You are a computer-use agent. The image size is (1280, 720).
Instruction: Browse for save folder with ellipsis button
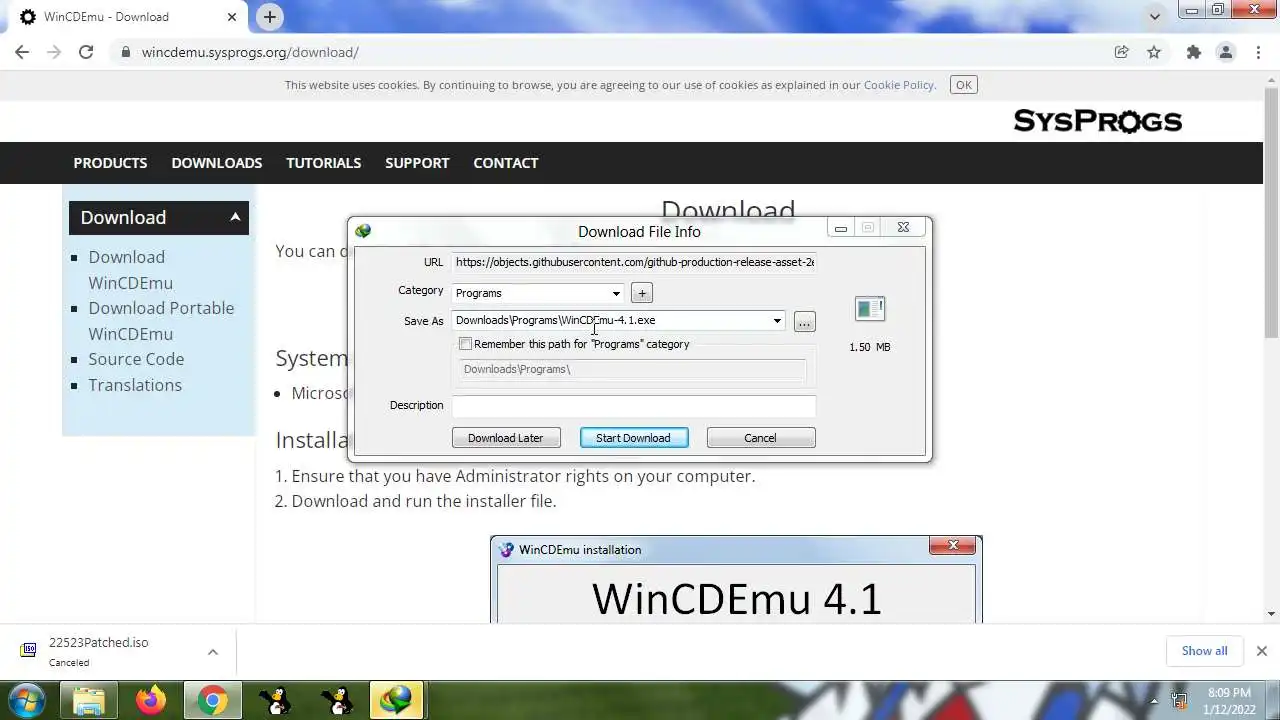click(x=805, y=321)
